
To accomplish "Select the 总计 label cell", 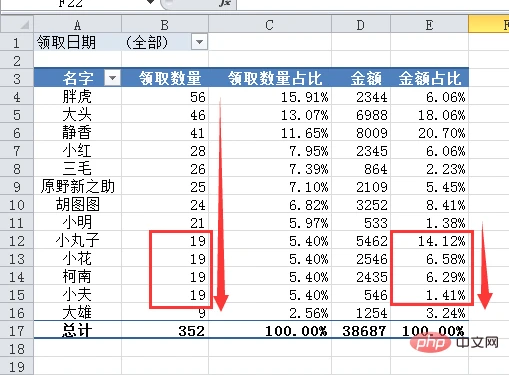I will coord(77,331).
